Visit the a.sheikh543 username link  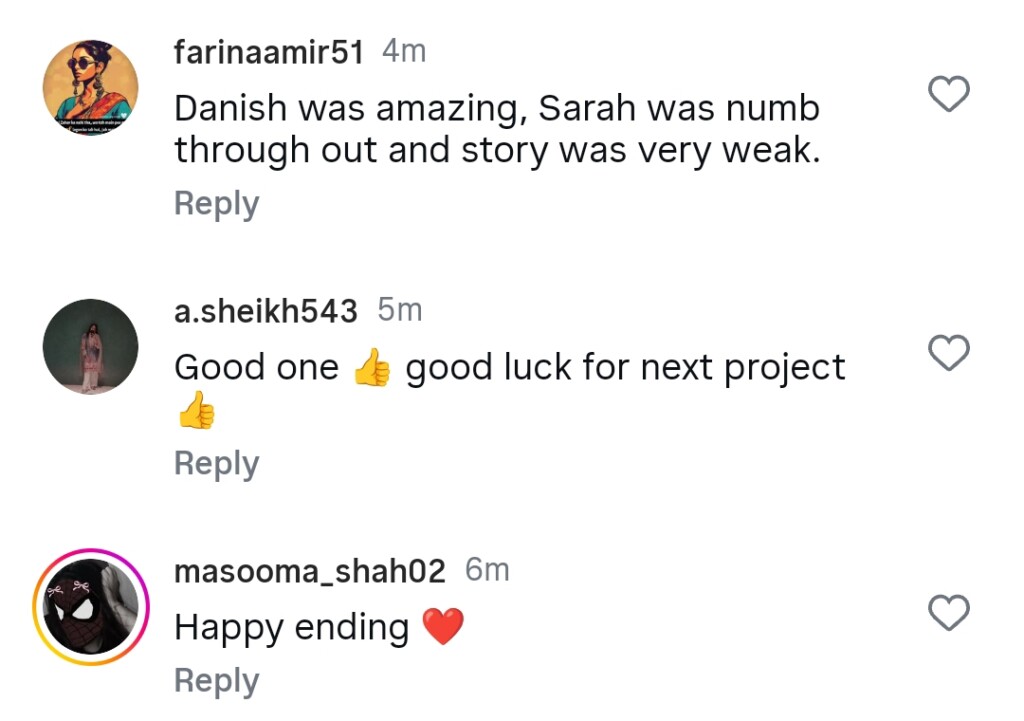tap(265, 311)
